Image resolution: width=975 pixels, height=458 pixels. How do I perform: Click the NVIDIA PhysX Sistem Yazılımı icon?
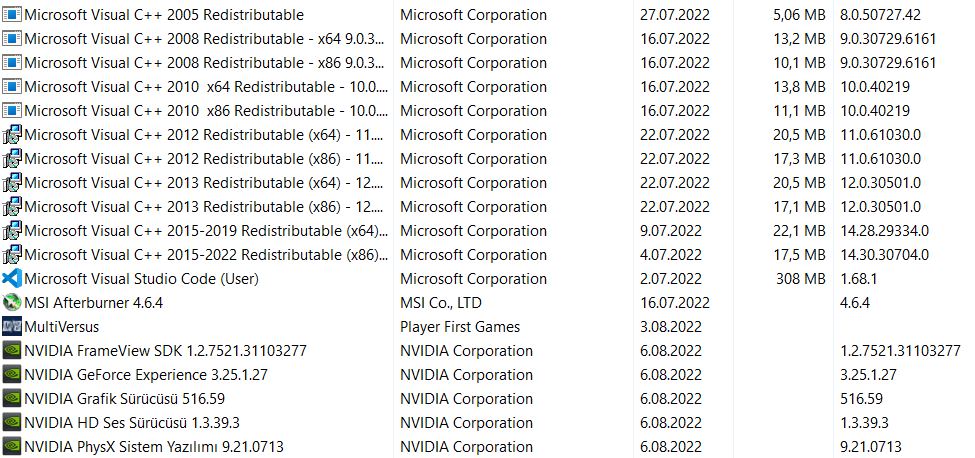tap(12, 447)
